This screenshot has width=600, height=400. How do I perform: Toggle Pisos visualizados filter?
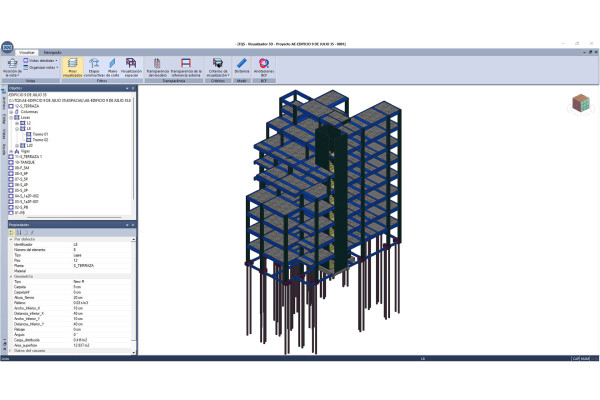pyautogui.click(x=72, y=67)
